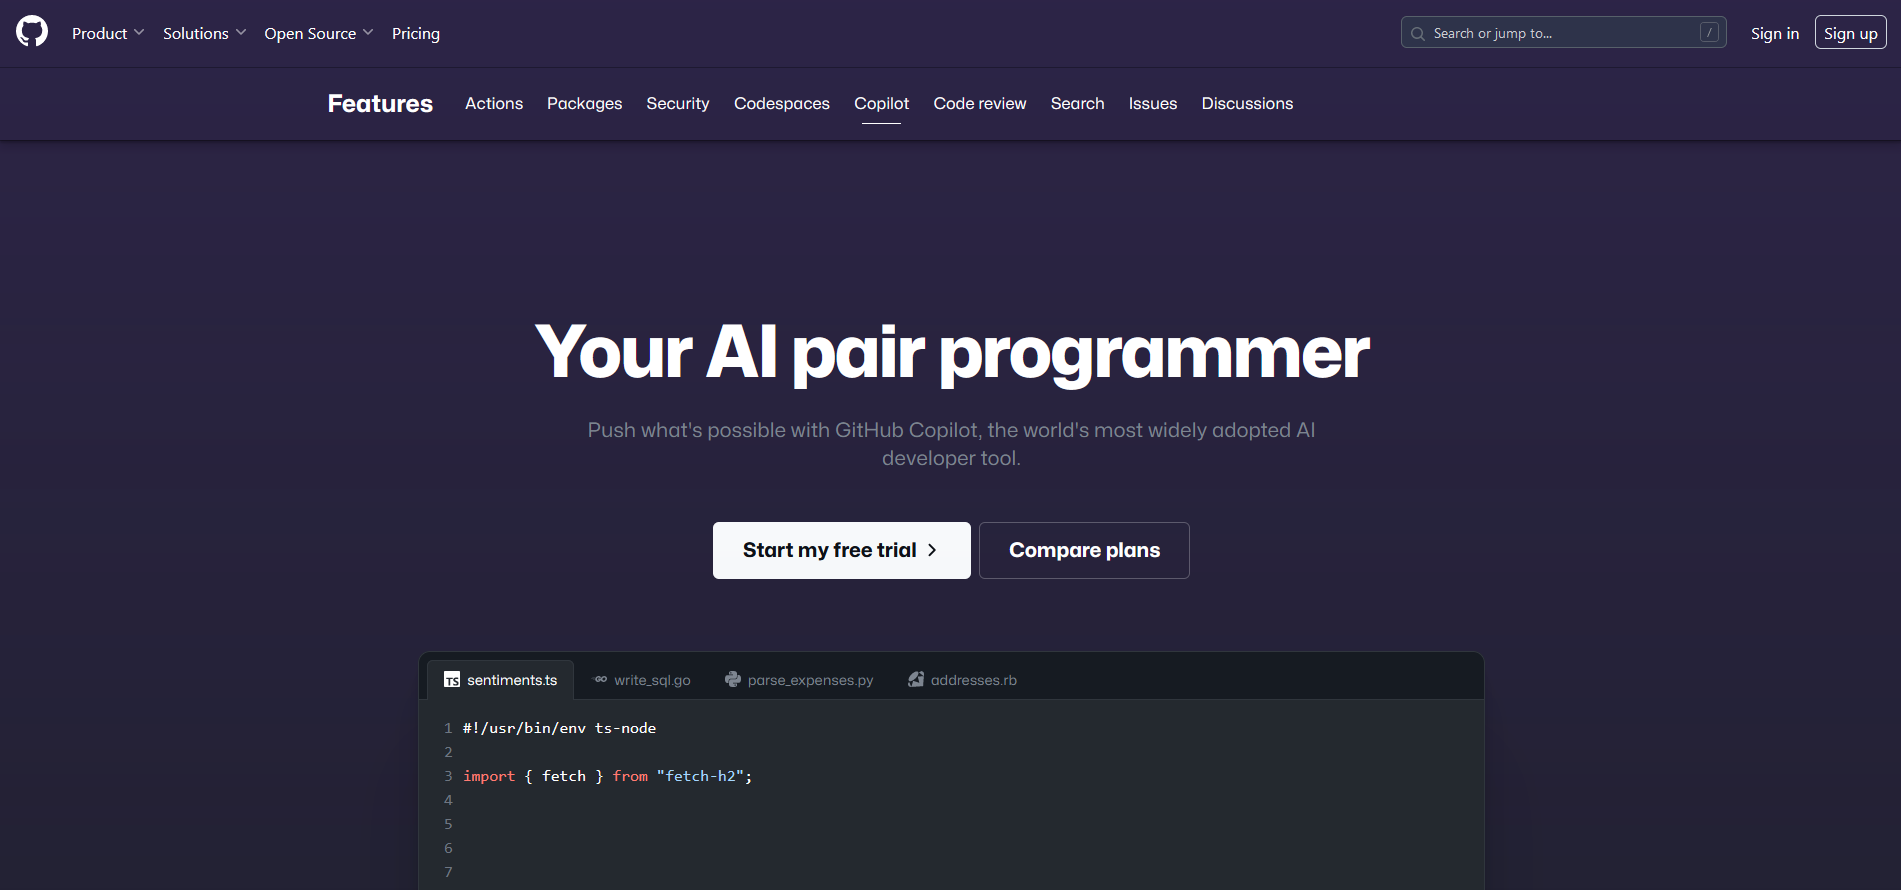
Task: Open the Code review features page
Action: (979, 103)
